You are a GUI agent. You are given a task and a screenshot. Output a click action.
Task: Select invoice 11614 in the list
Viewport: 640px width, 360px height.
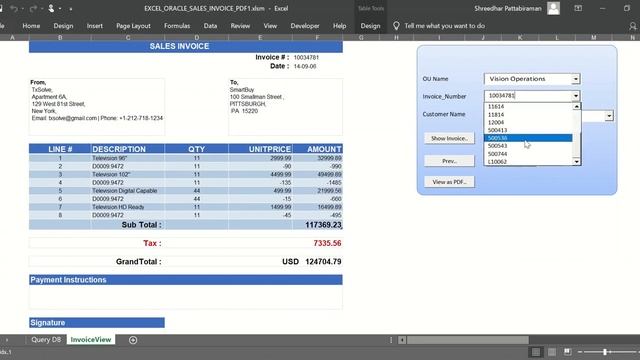tap(528, 107)
